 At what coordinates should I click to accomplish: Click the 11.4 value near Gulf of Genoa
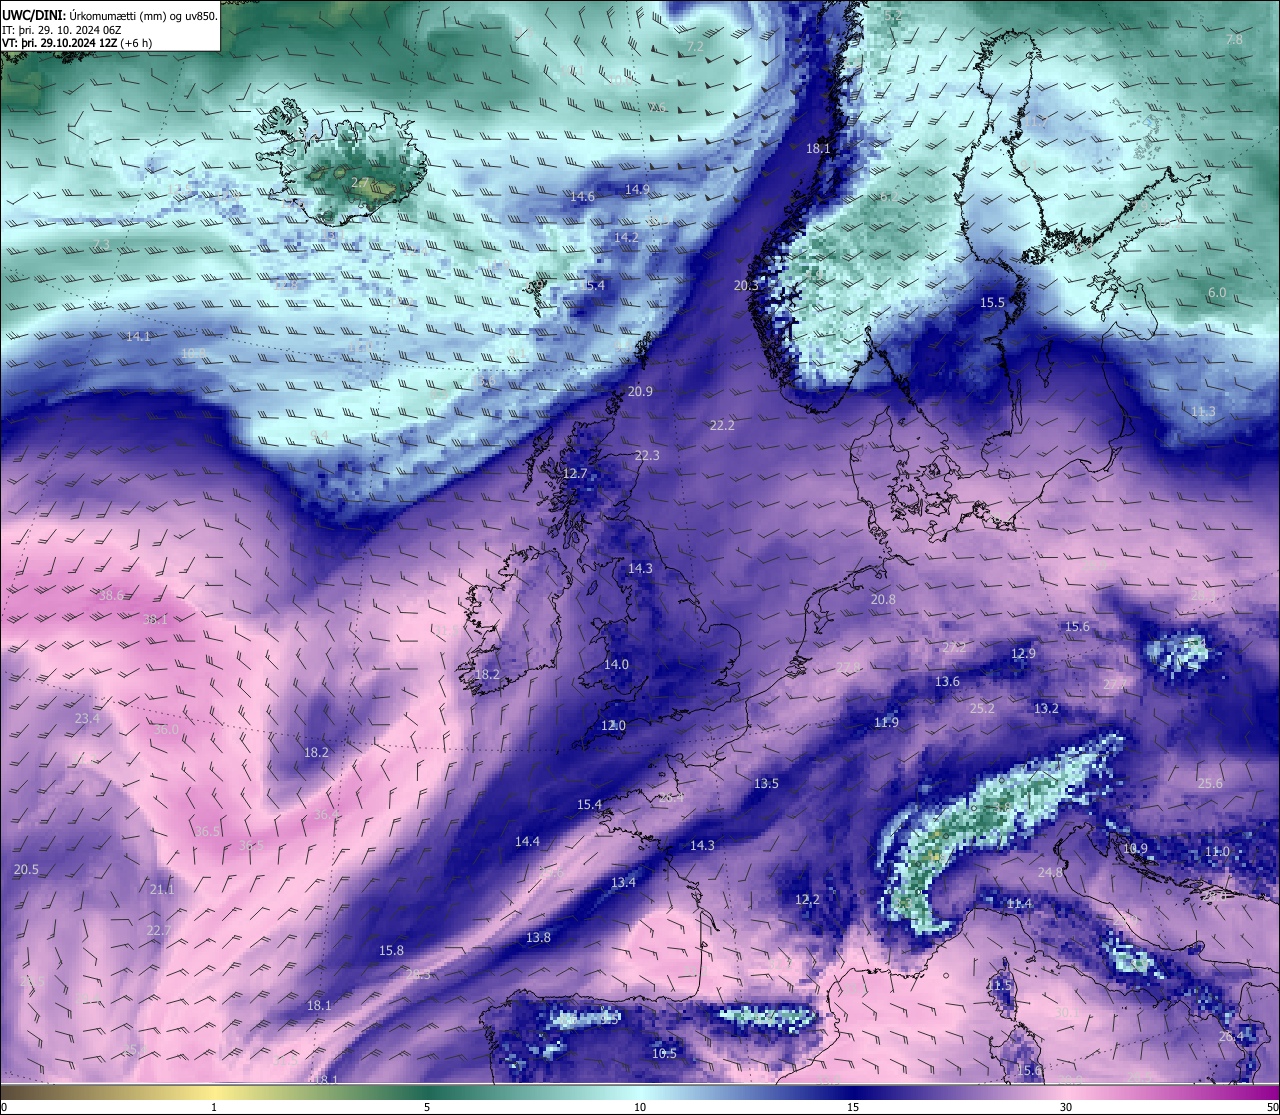1019,903
